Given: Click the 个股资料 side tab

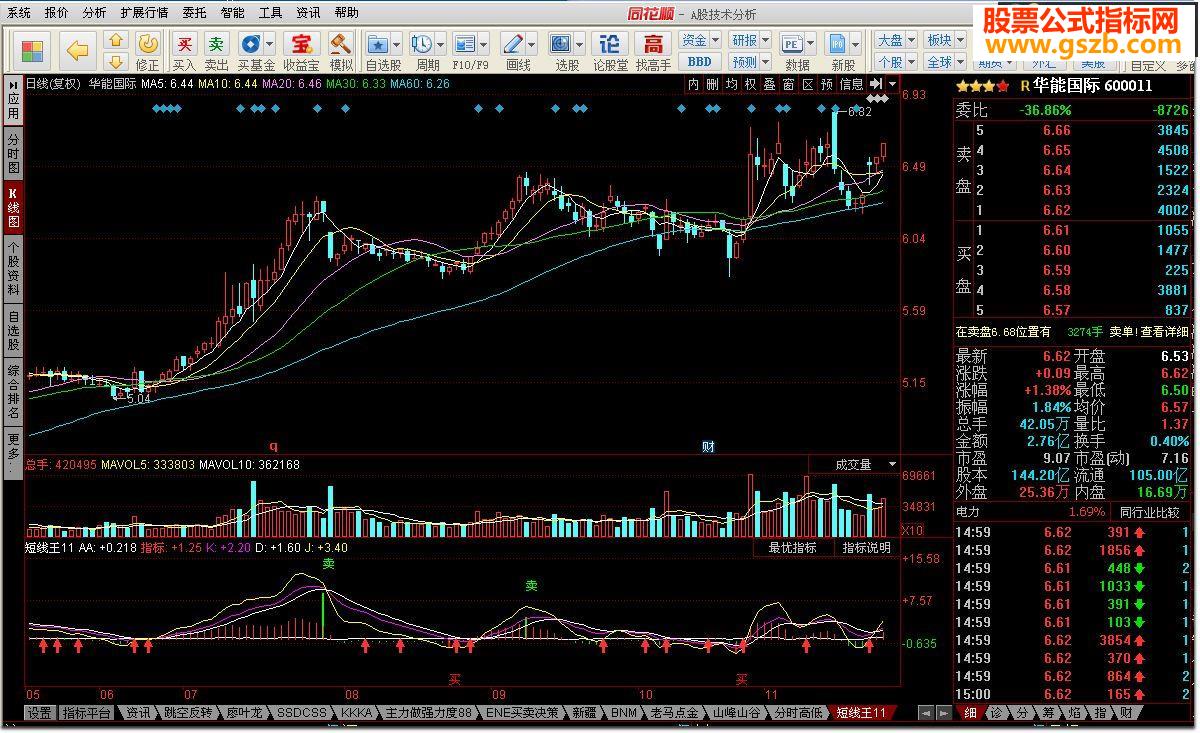Looking at the screenshot, I should [x=13, y=268].
